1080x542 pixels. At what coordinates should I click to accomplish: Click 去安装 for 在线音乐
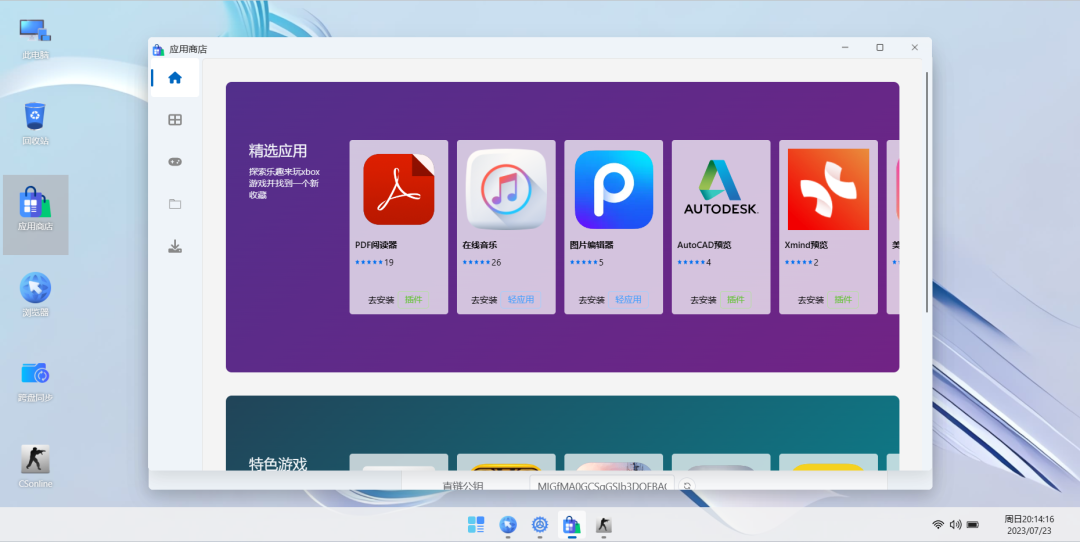click(484, 300)
